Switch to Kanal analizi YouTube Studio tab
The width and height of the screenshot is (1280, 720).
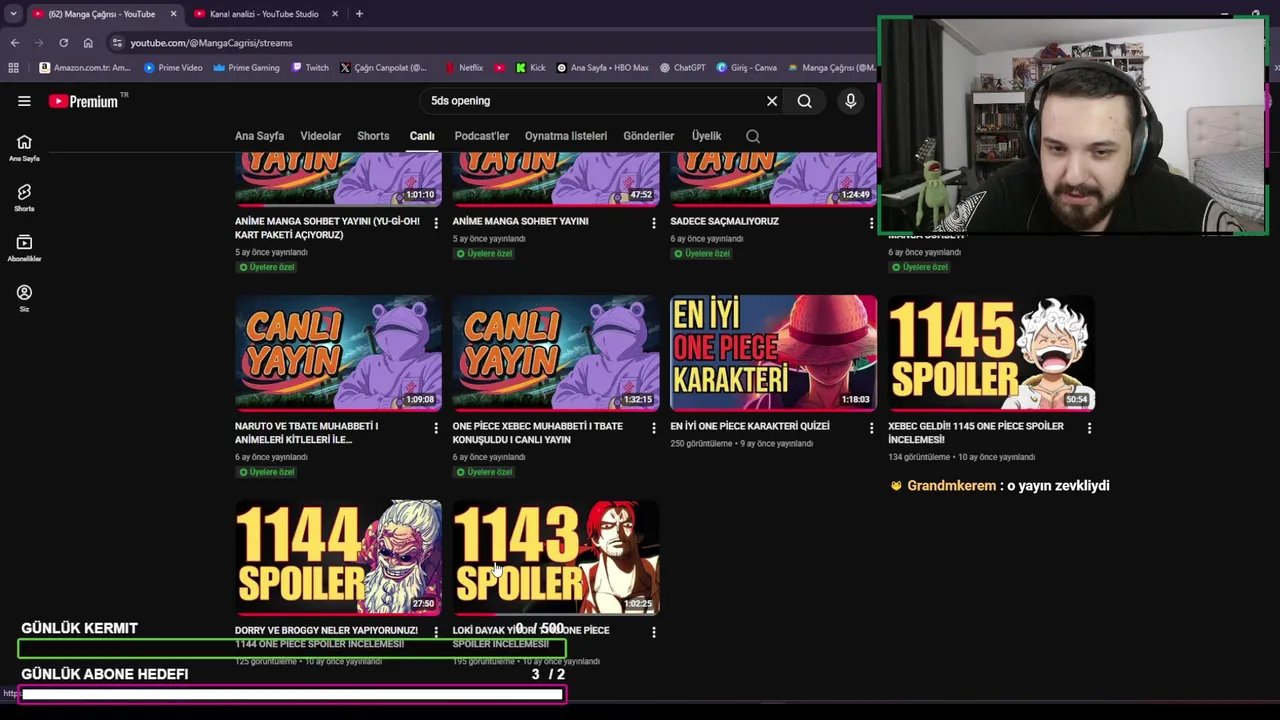(x=264, y=14)
